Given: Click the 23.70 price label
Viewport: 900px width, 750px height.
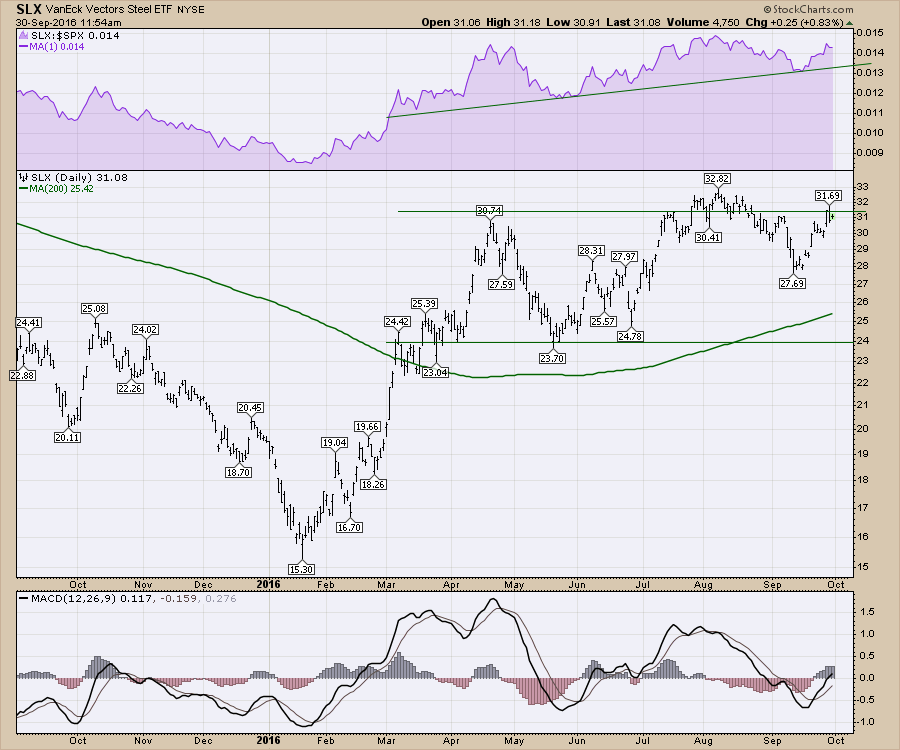Looking at the screenshot, I should click(x=552, y=359).
